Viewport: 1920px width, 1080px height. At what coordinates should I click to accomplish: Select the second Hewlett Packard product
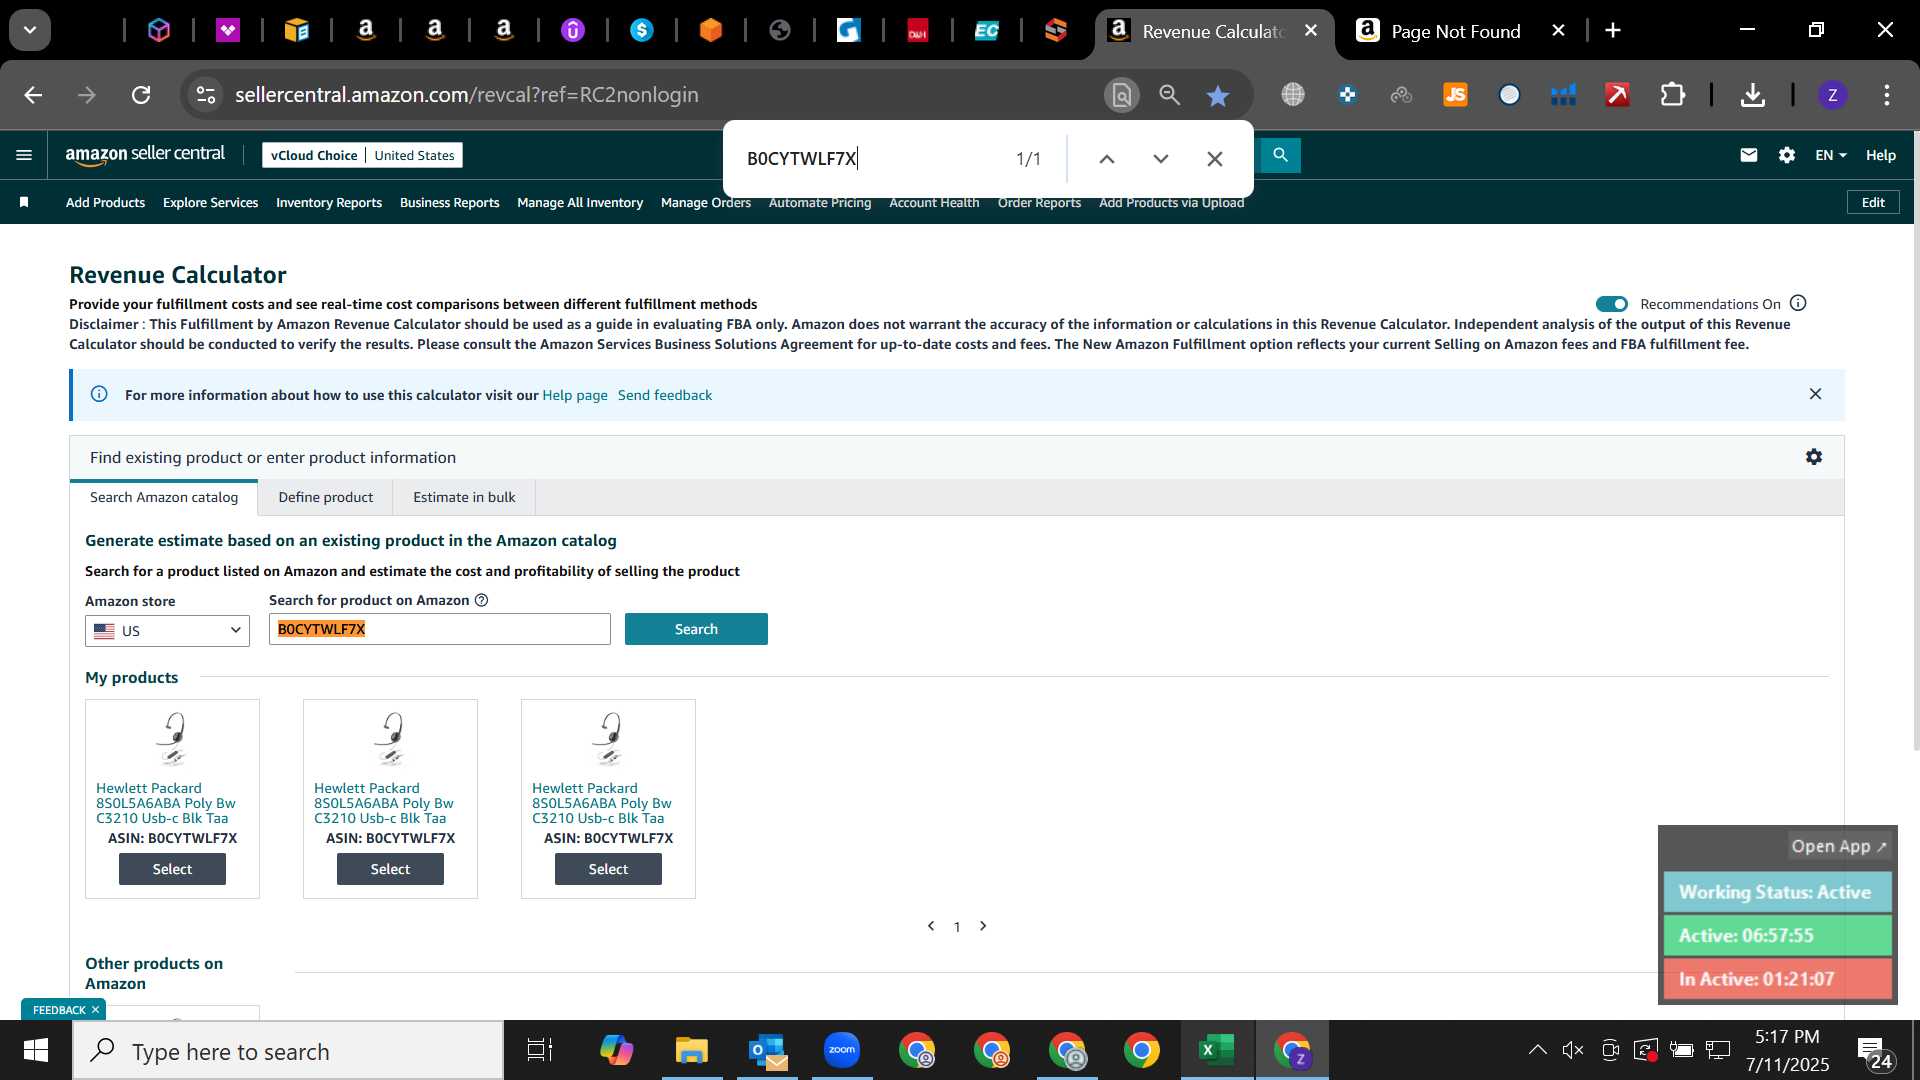(390, 869)
